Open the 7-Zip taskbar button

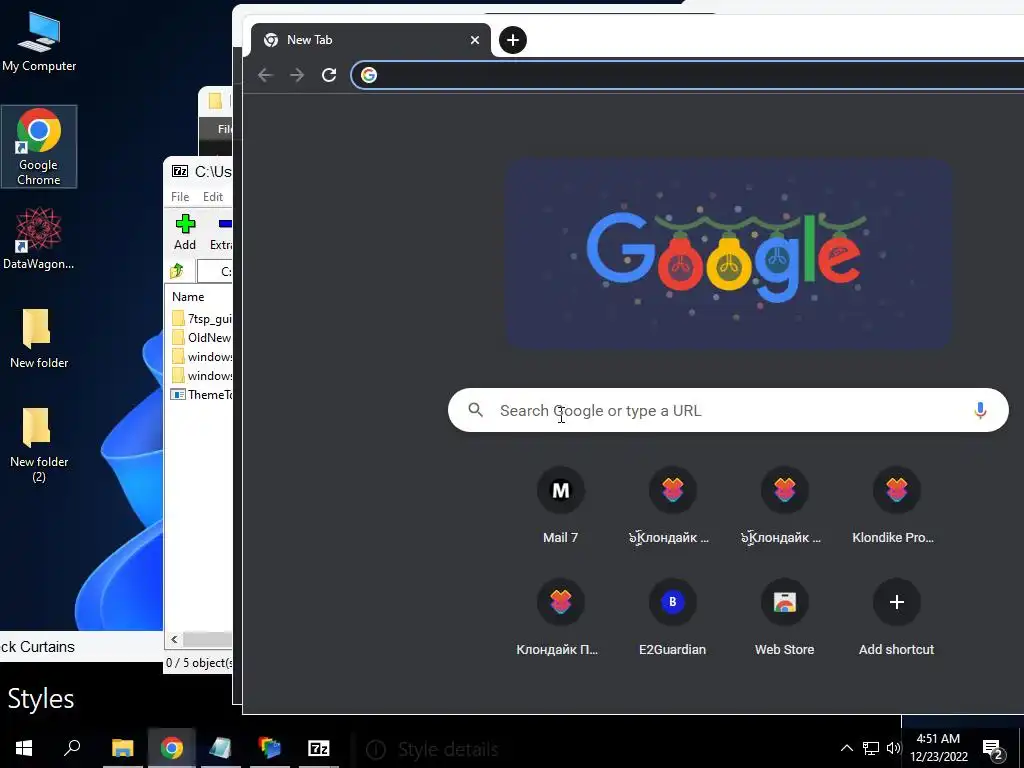(319, 748)
